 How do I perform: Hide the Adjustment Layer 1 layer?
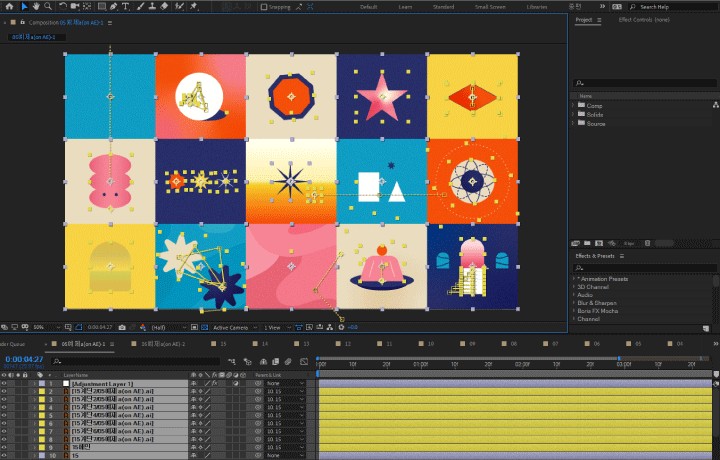pos(4,383)
